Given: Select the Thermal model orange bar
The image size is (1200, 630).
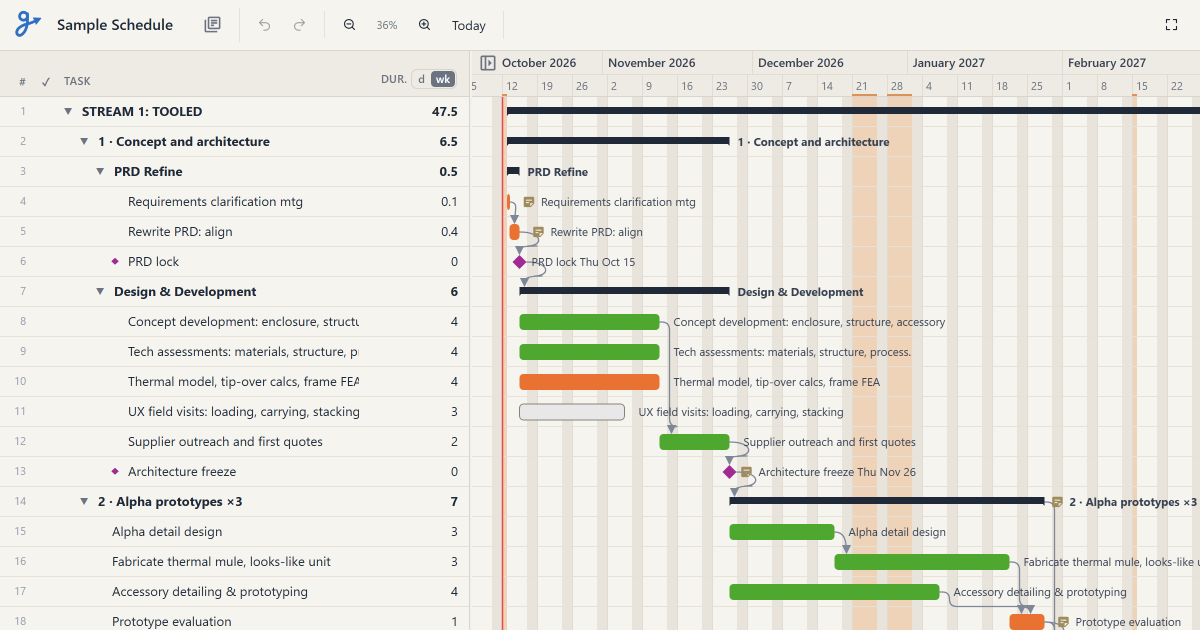Looking at the screenshot, I should [589, 382].
